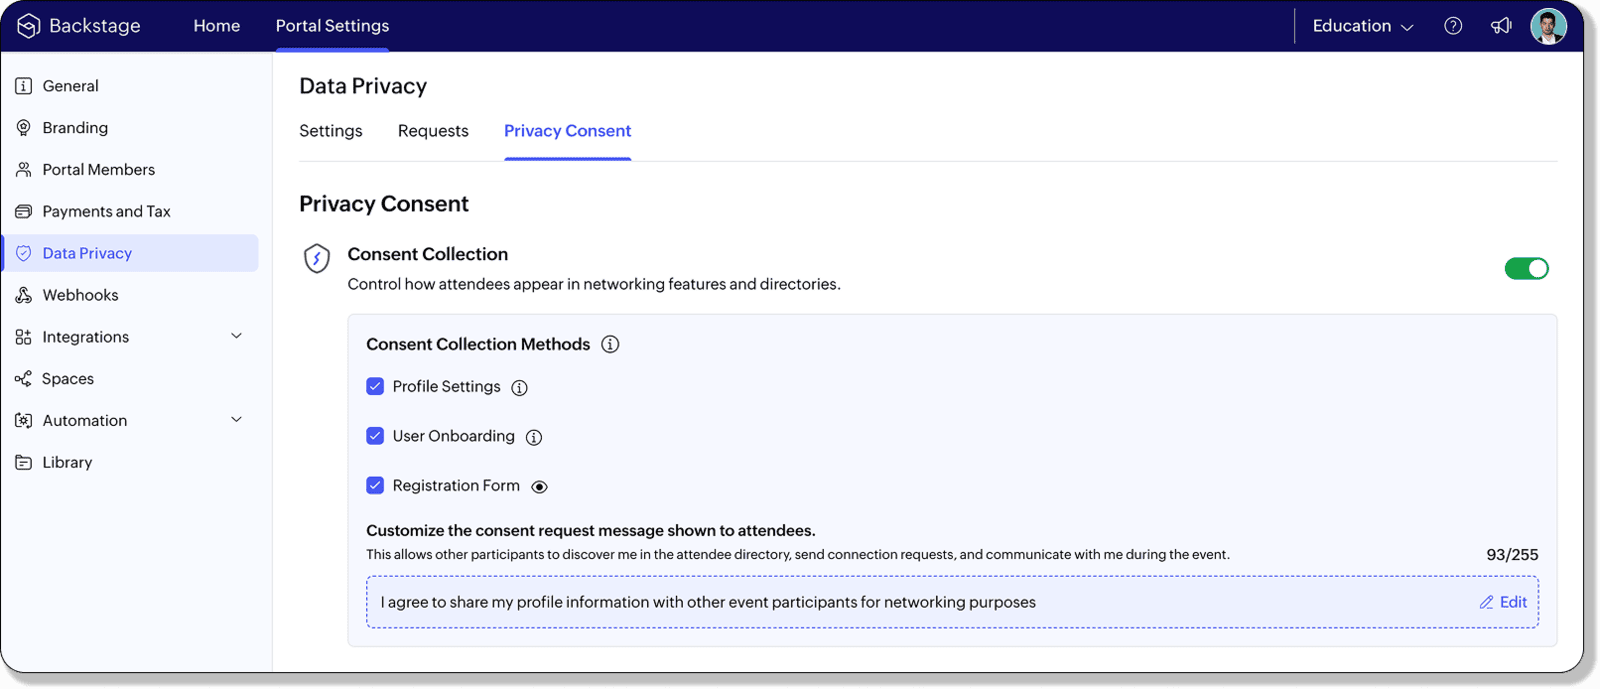Click info icon beside User Onboarding
Viewport: 1600px width, 689px height.
pyautogui.click(x=534, y=437)
